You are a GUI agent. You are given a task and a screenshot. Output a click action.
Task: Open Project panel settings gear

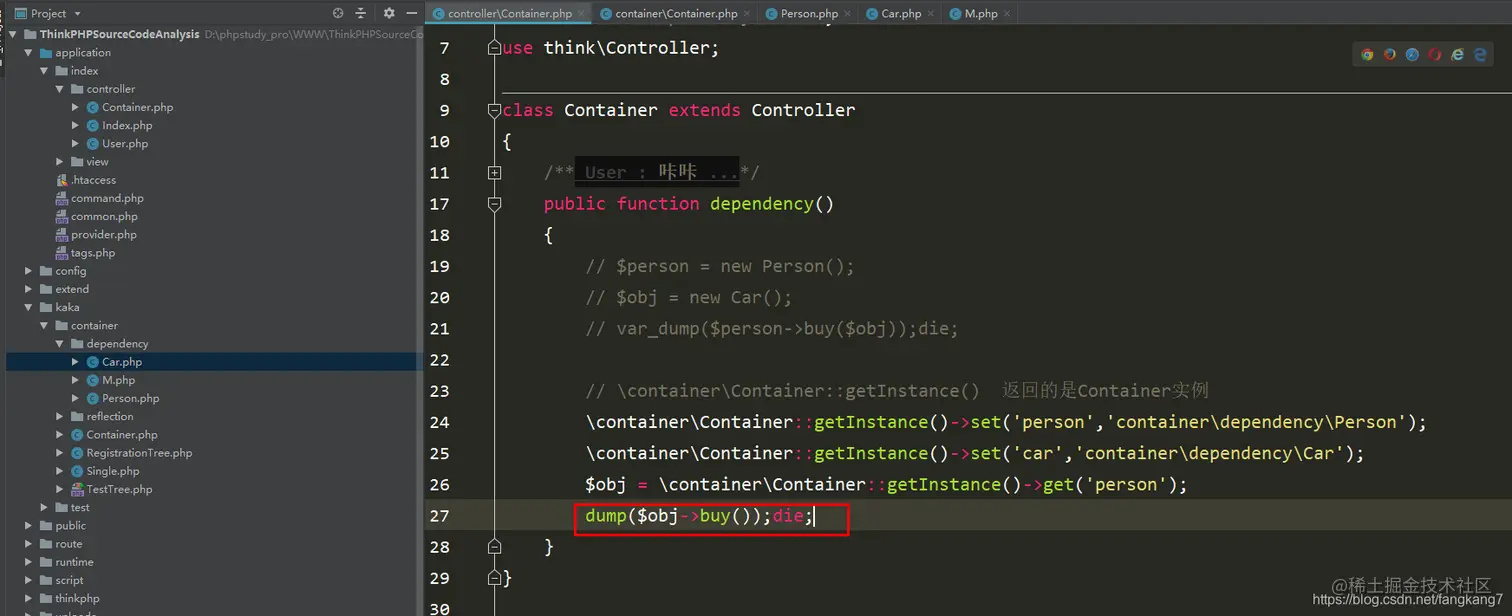(389, 13)
